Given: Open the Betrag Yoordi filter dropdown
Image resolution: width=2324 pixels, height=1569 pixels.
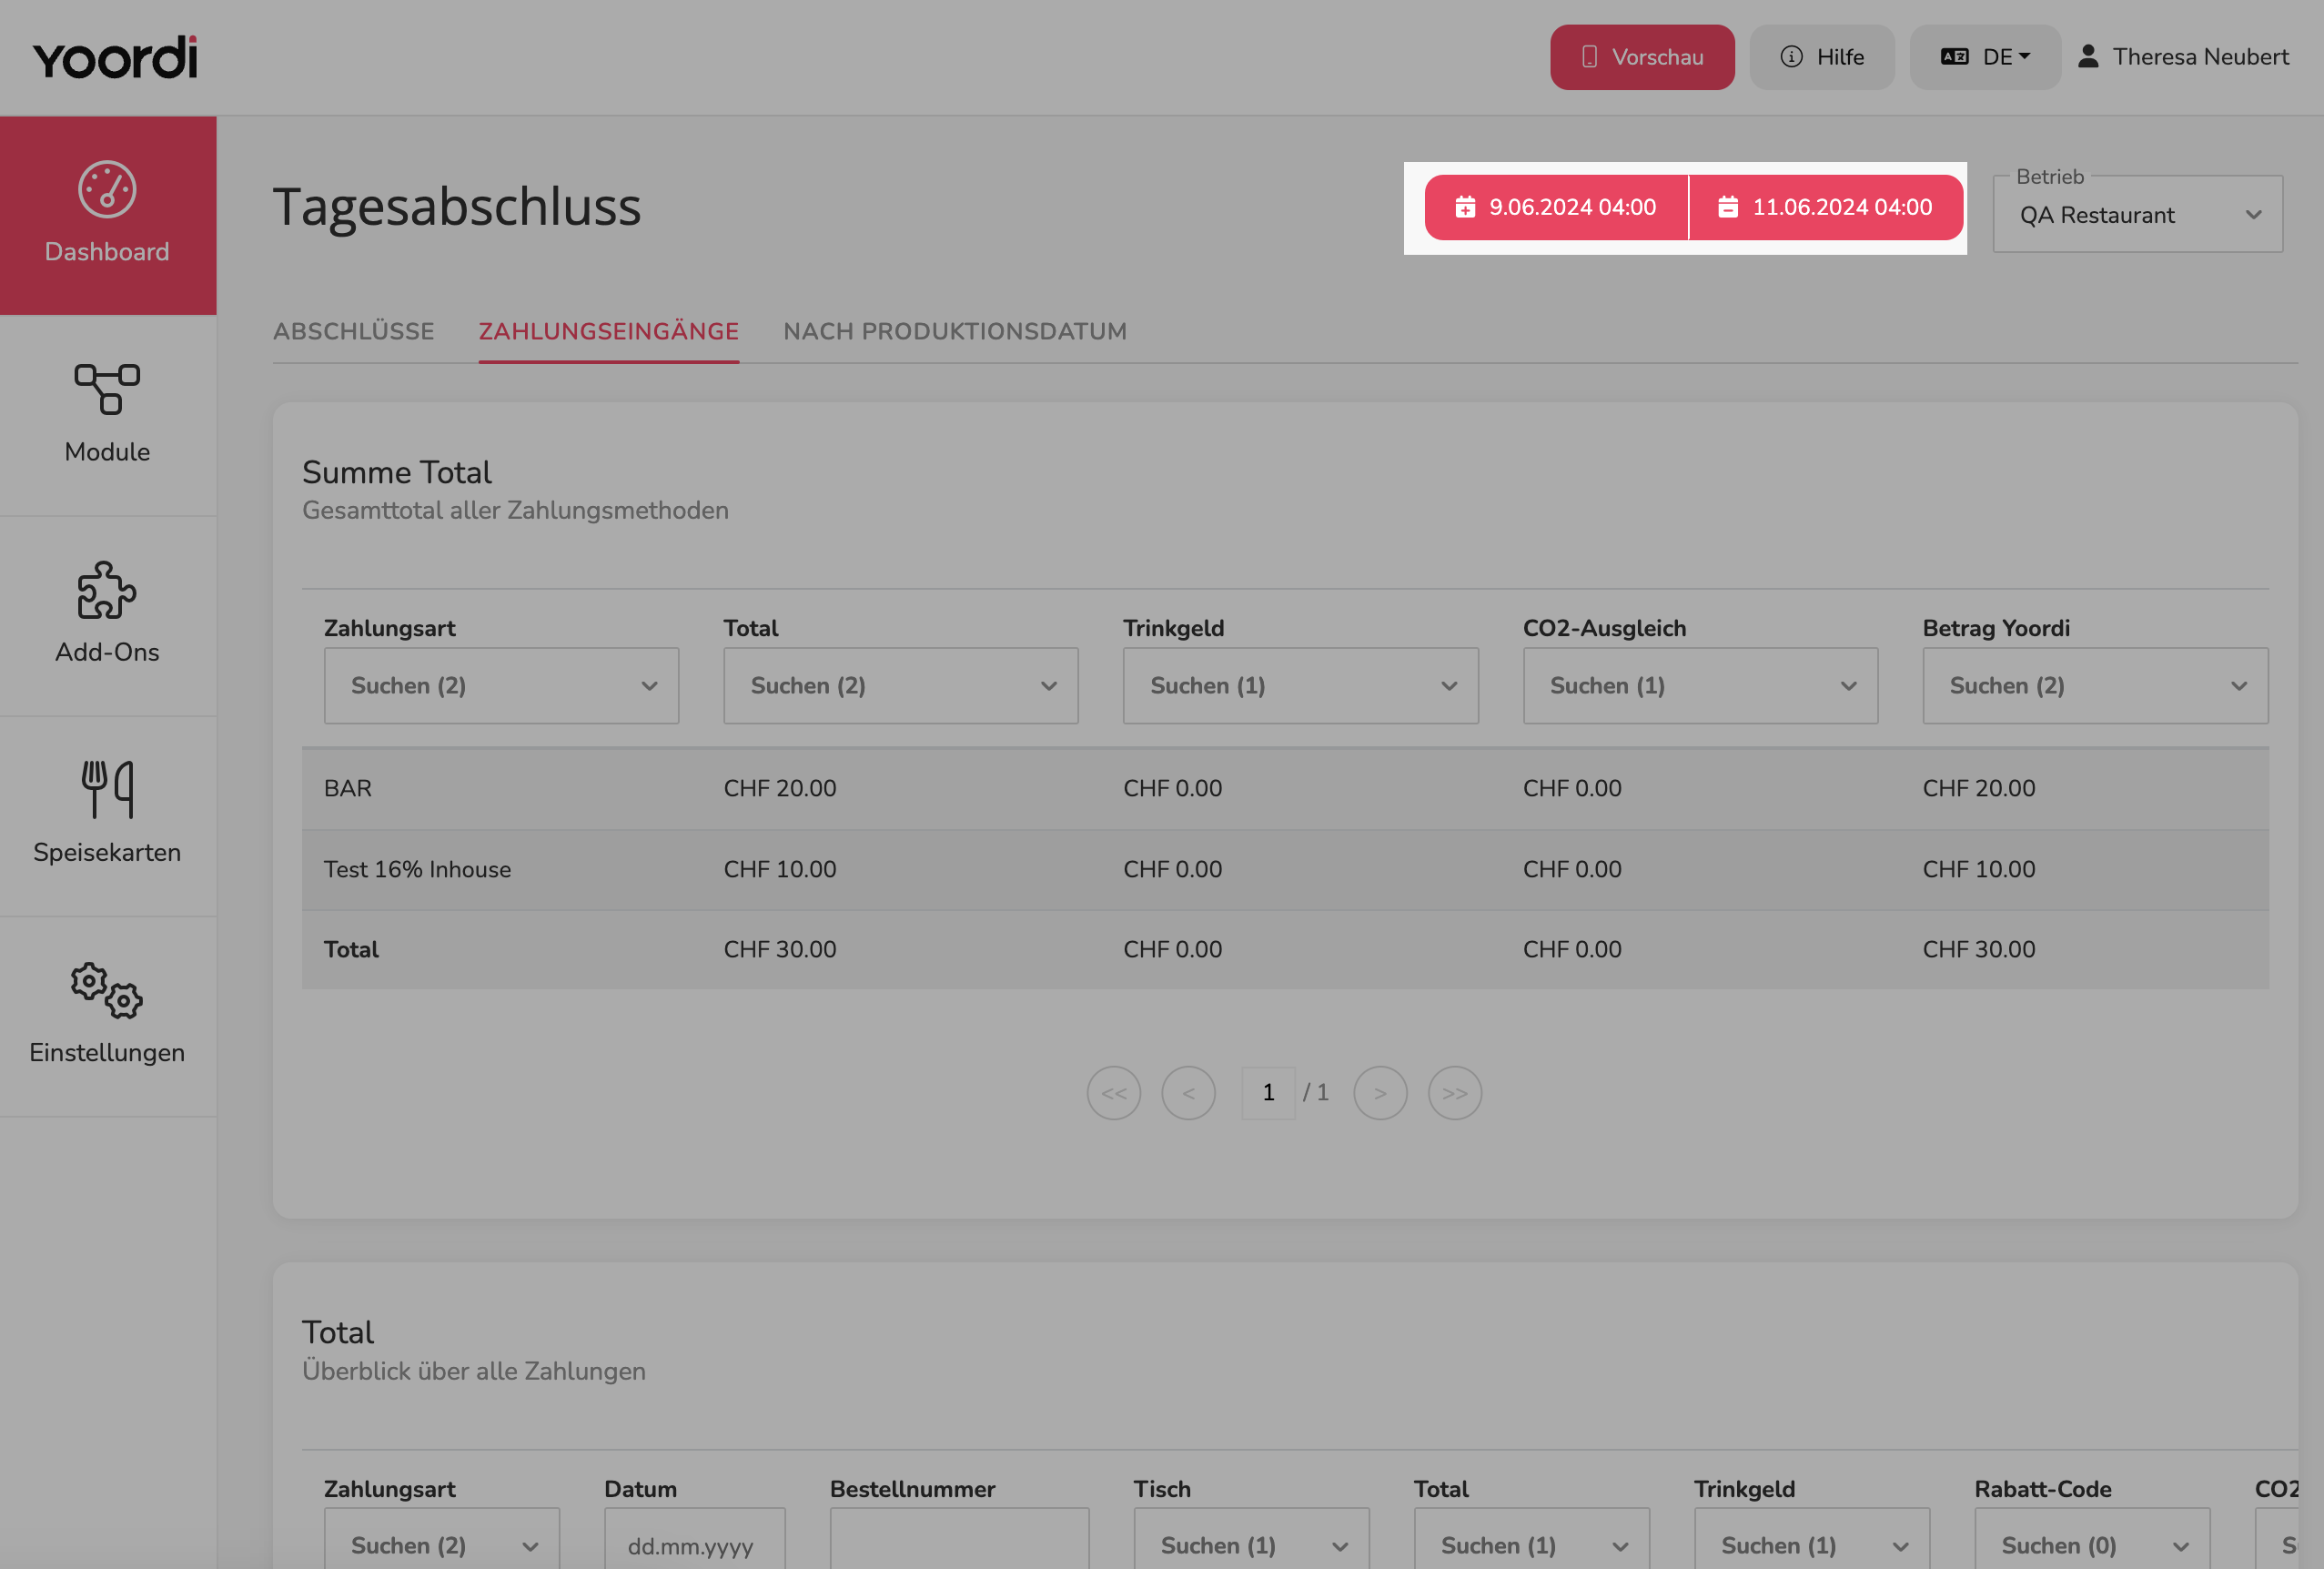Looking at the screenshot, I should [x=2095, y=685].
